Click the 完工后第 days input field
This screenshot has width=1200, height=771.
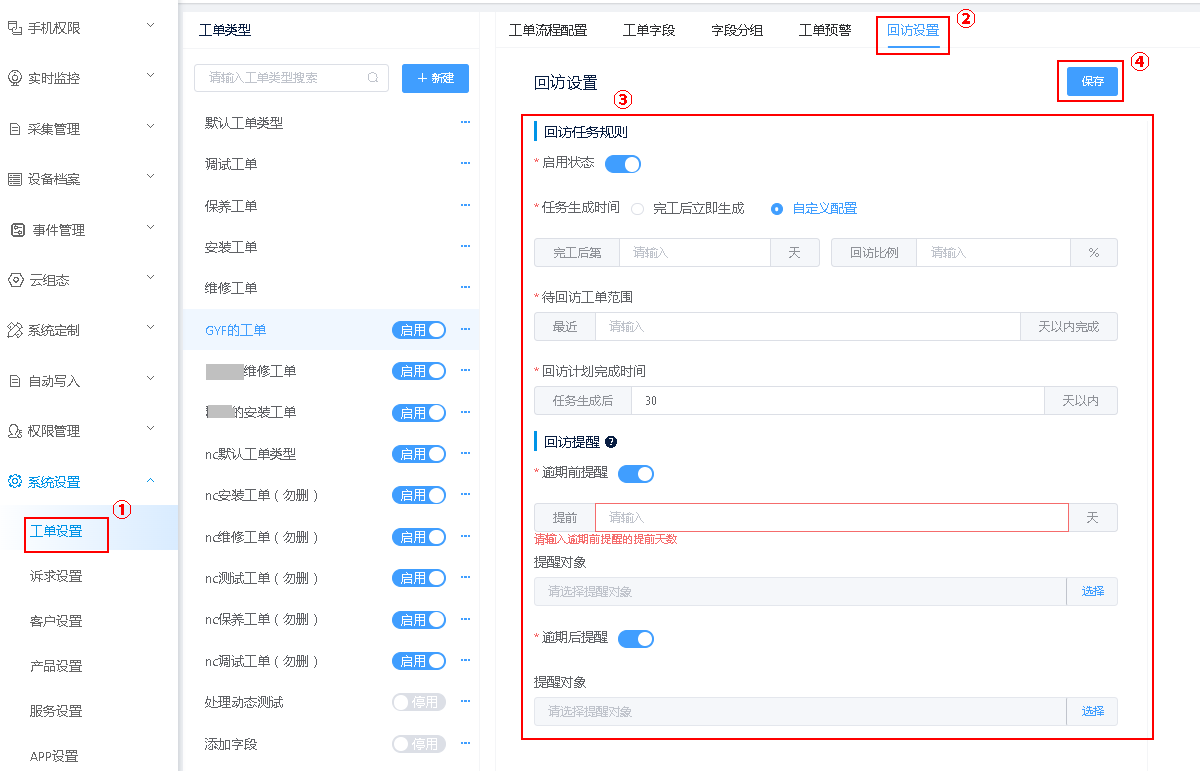click(x=695, y=253)
